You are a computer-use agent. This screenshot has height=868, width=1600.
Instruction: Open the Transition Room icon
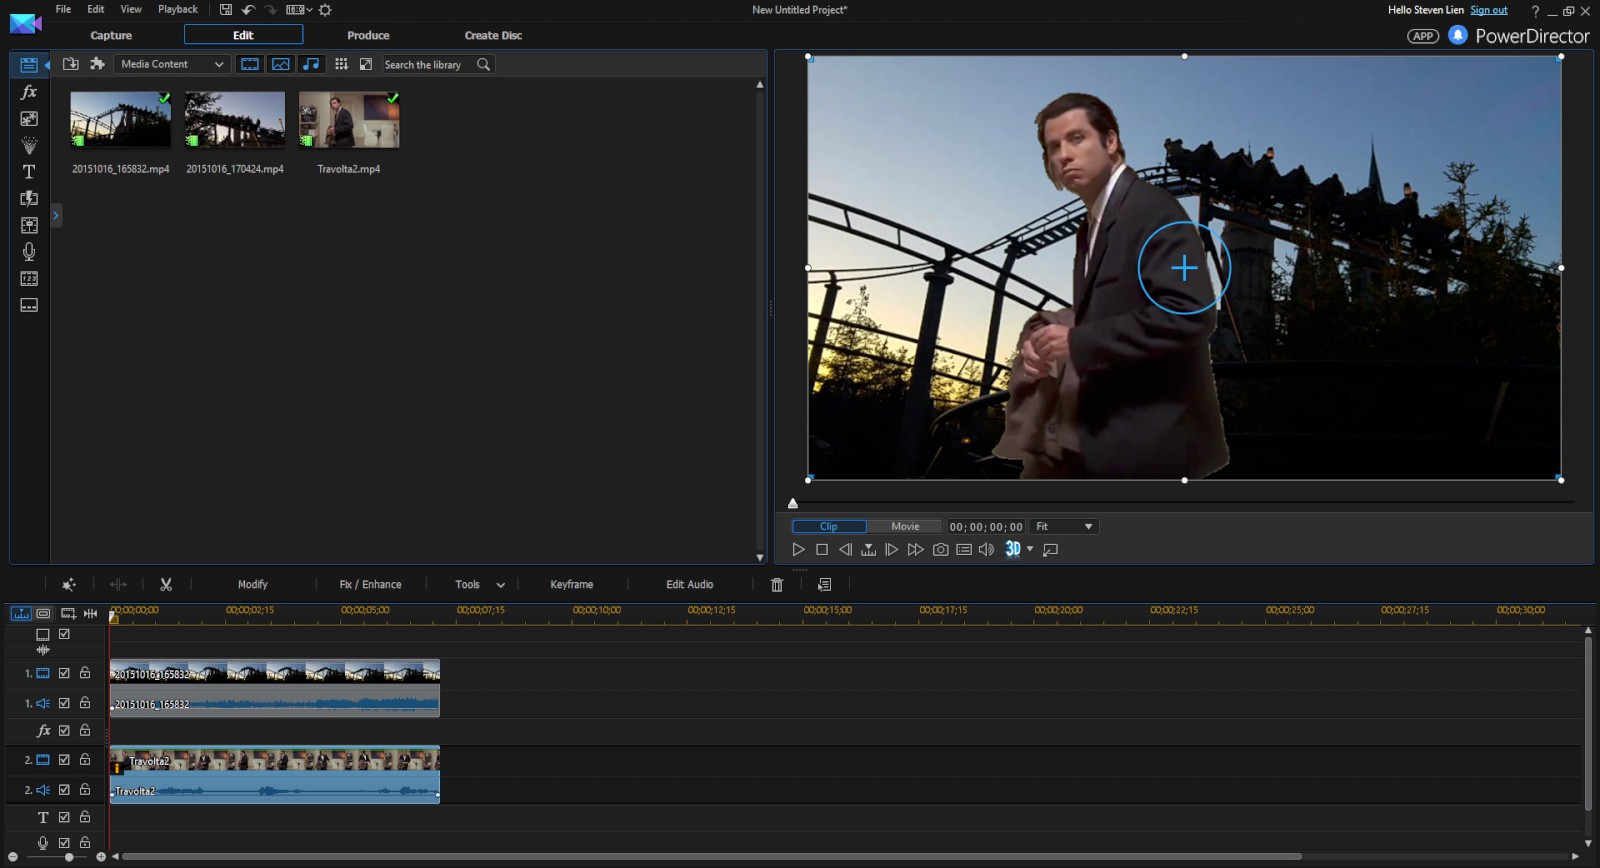pos(29,198)
